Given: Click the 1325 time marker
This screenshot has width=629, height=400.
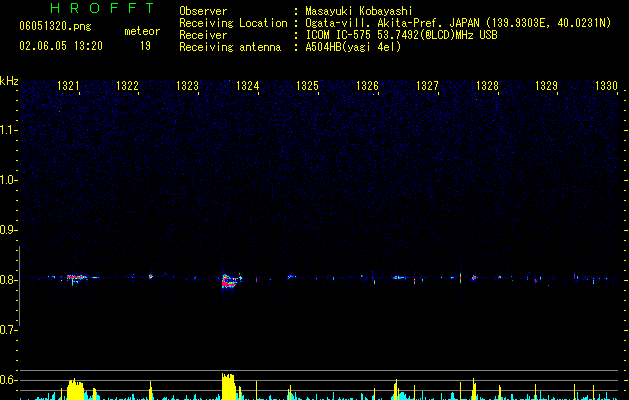Looking at the screenshot, I should pyautogui.click(x=307, y=86).
